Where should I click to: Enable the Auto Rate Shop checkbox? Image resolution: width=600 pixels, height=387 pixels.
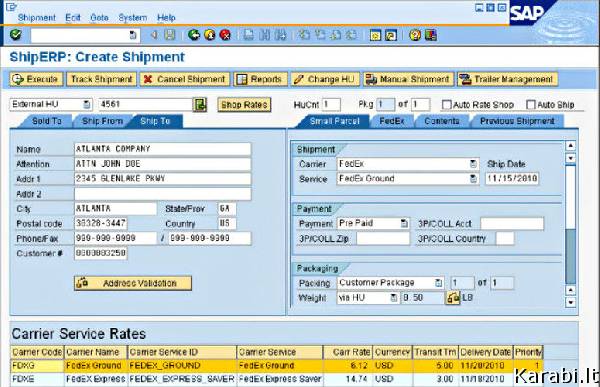pos(446,105)
